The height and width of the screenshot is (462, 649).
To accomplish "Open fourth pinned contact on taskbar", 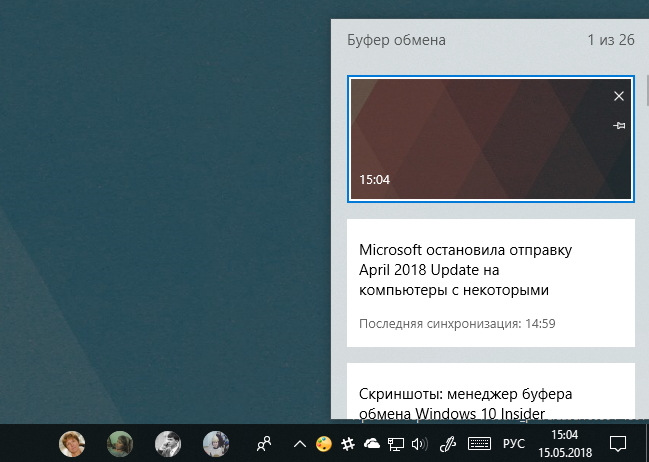I will (216, 444).
